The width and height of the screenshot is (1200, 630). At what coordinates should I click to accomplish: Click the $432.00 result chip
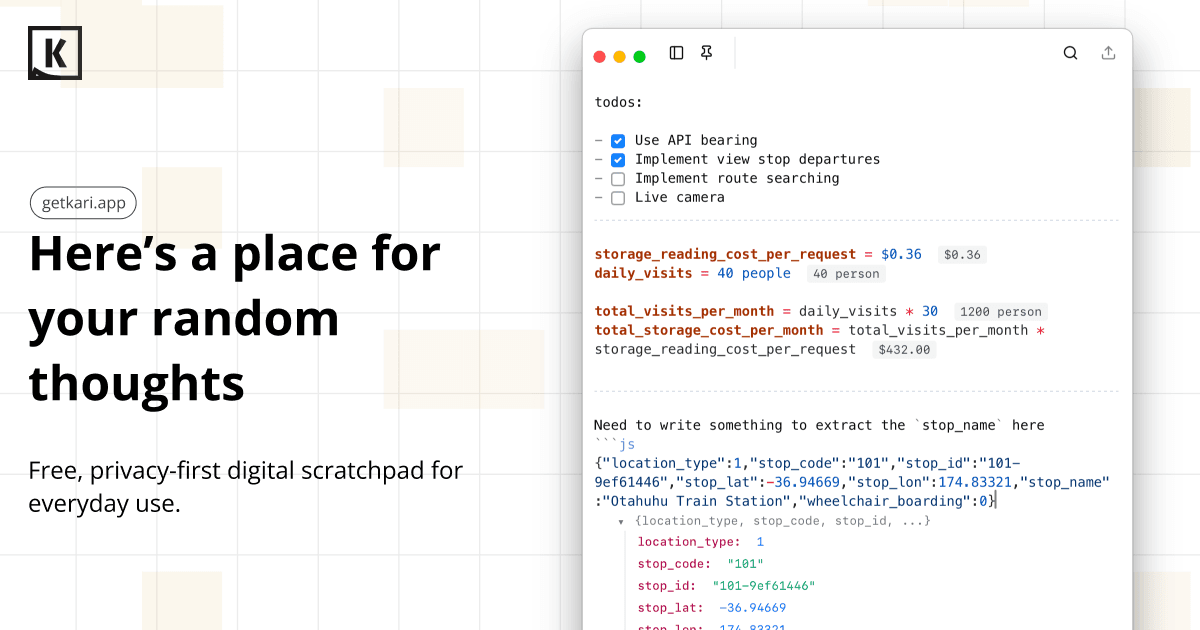click(903, 350)
